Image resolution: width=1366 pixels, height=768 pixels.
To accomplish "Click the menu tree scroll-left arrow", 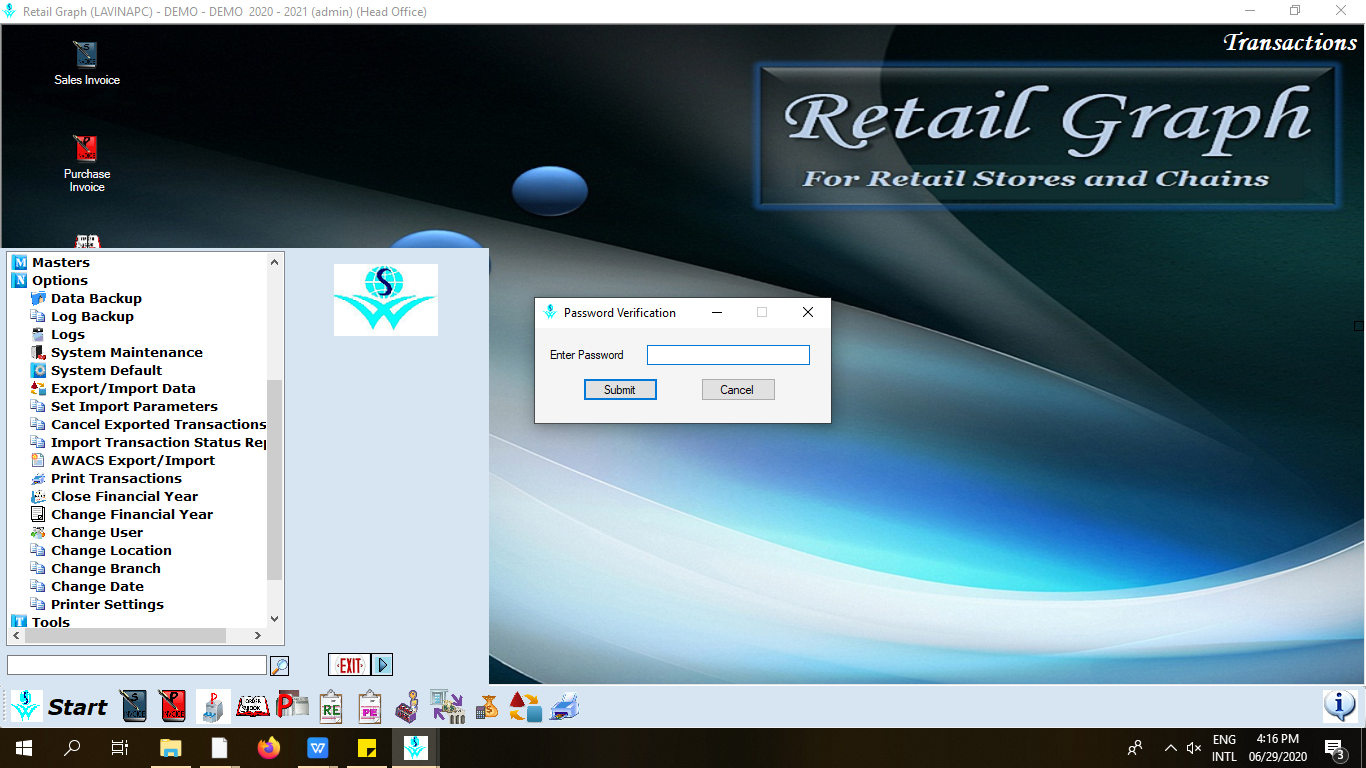I will pyautogui.click(x=17, y=636).
